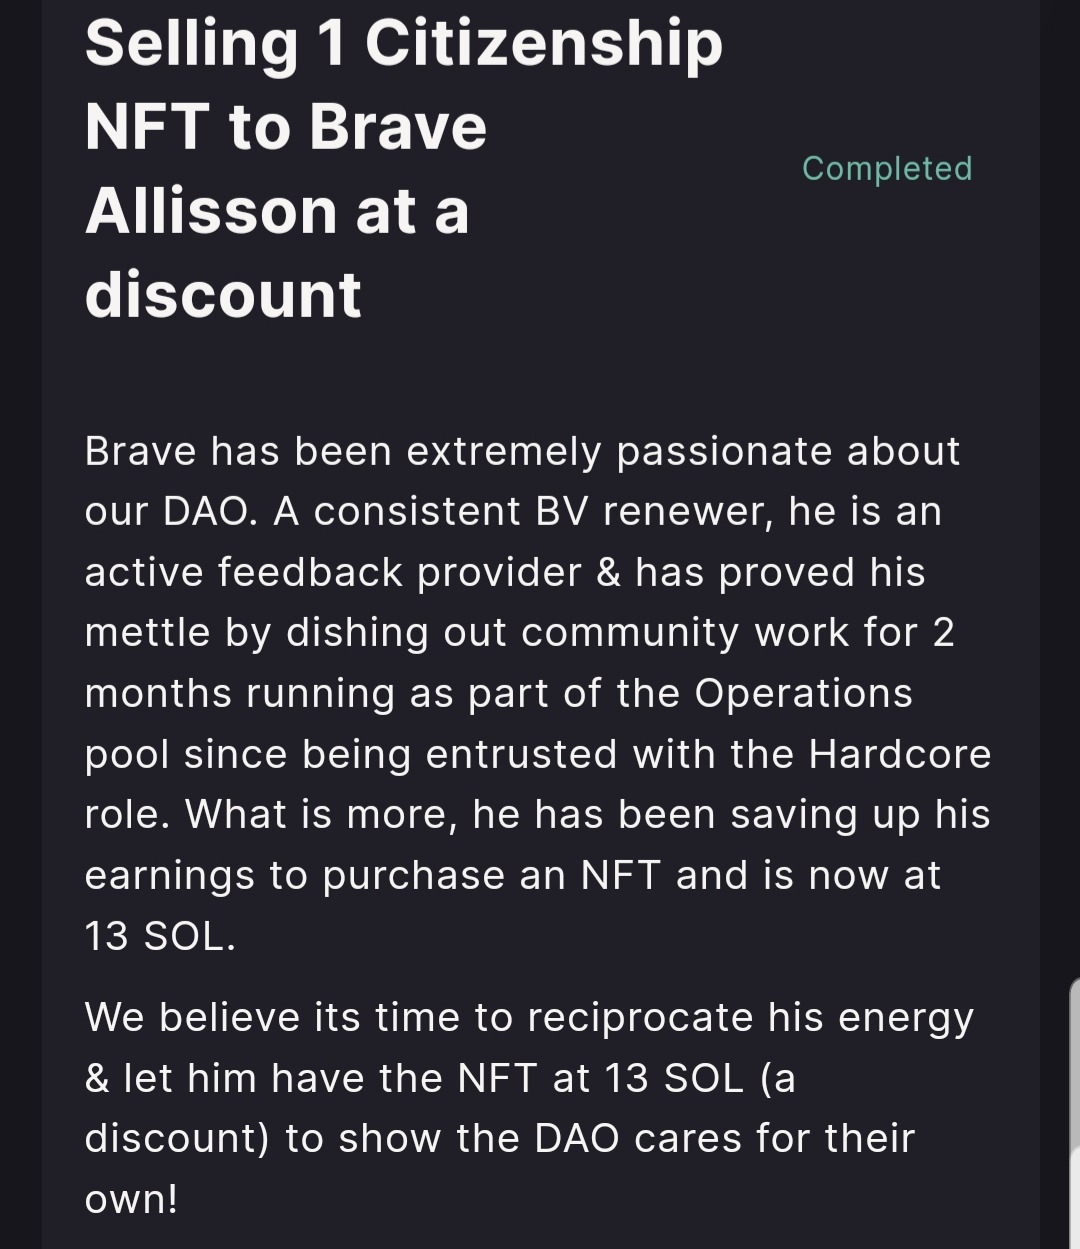
Task: Click "13 SOL." ending the first paragraph
Action: pyautogui.click(x=160, y=936)
